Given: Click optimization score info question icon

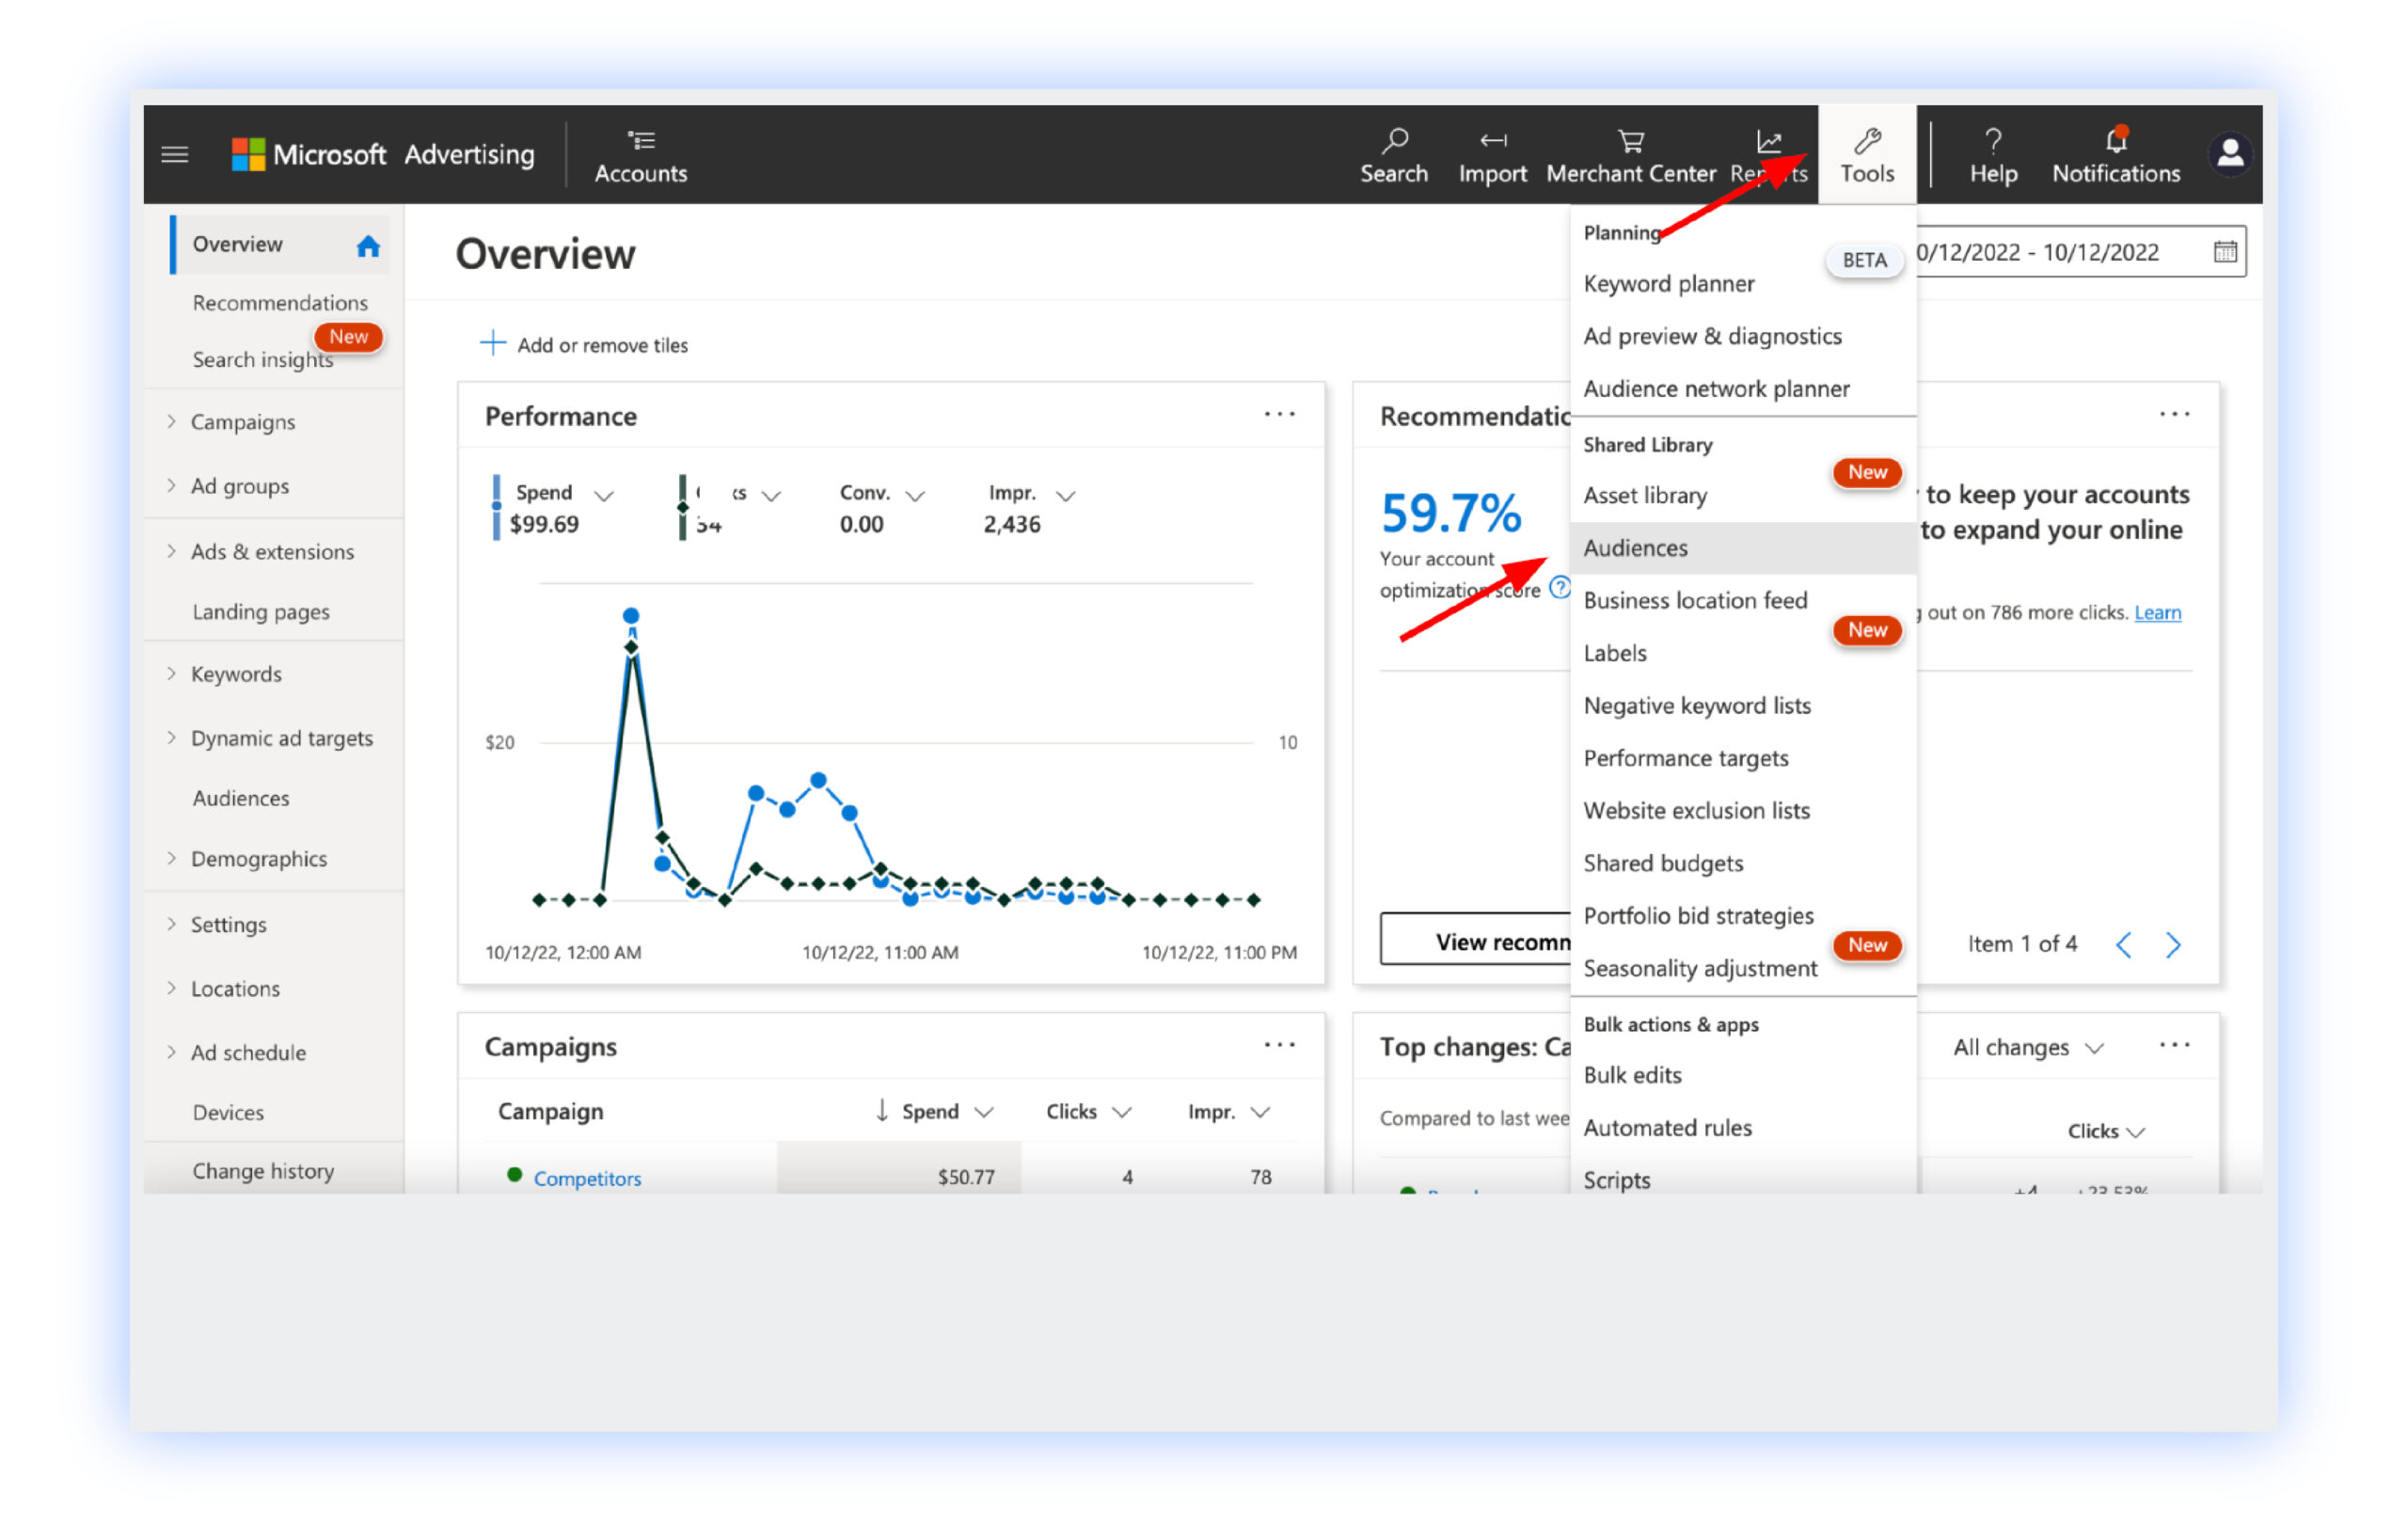Looking at the screenshot, I should (1559, 588).
